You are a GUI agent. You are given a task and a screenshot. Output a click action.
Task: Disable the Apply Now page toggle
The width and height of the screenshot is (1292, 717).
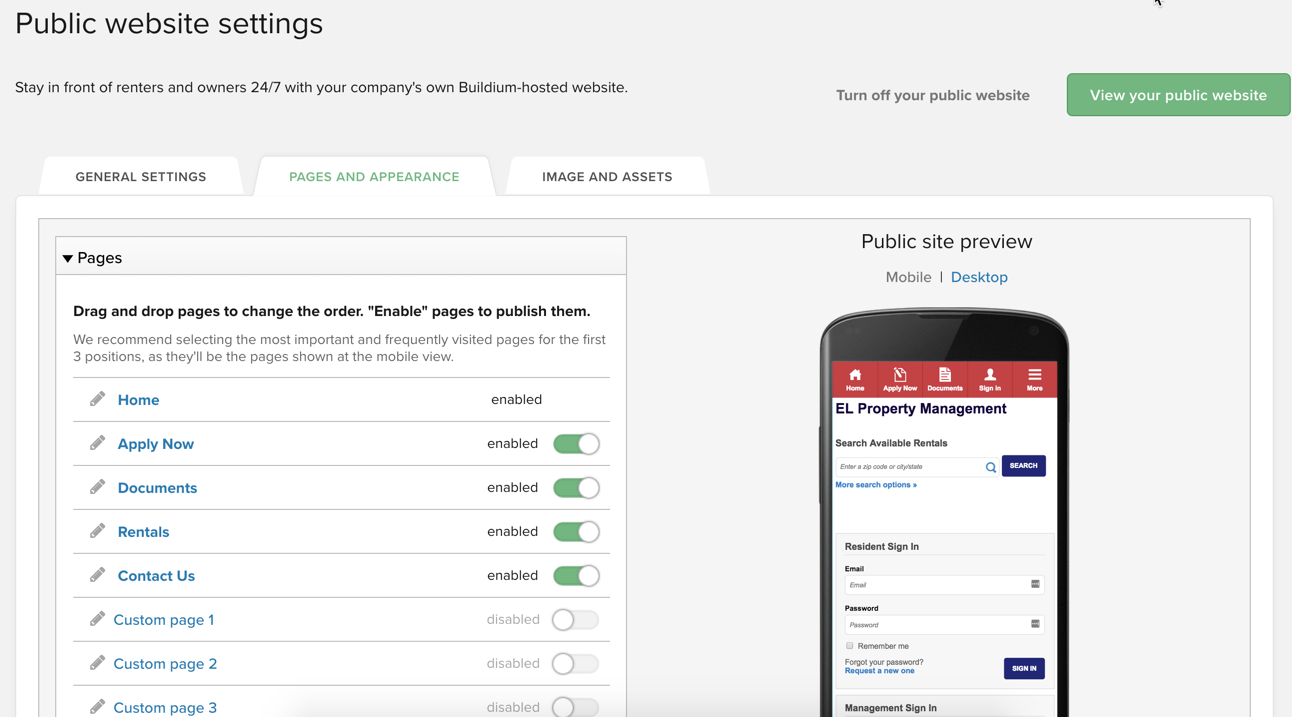[576, 443]
